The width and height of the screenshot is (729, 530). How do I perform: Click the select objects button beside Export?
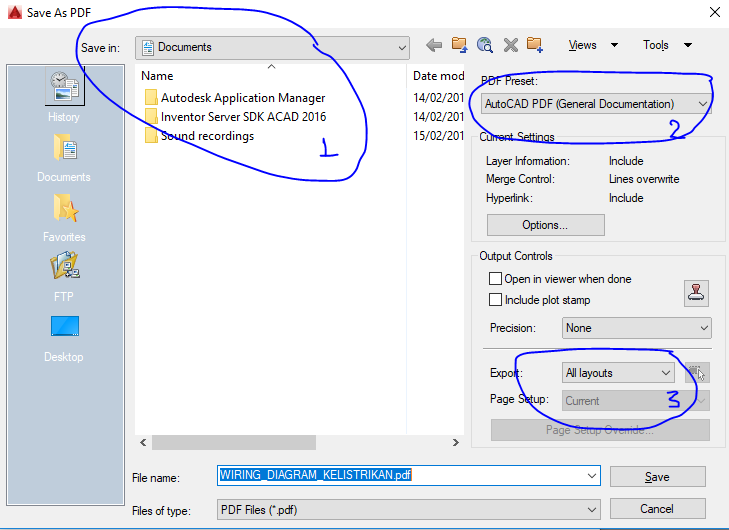(697, 372)
